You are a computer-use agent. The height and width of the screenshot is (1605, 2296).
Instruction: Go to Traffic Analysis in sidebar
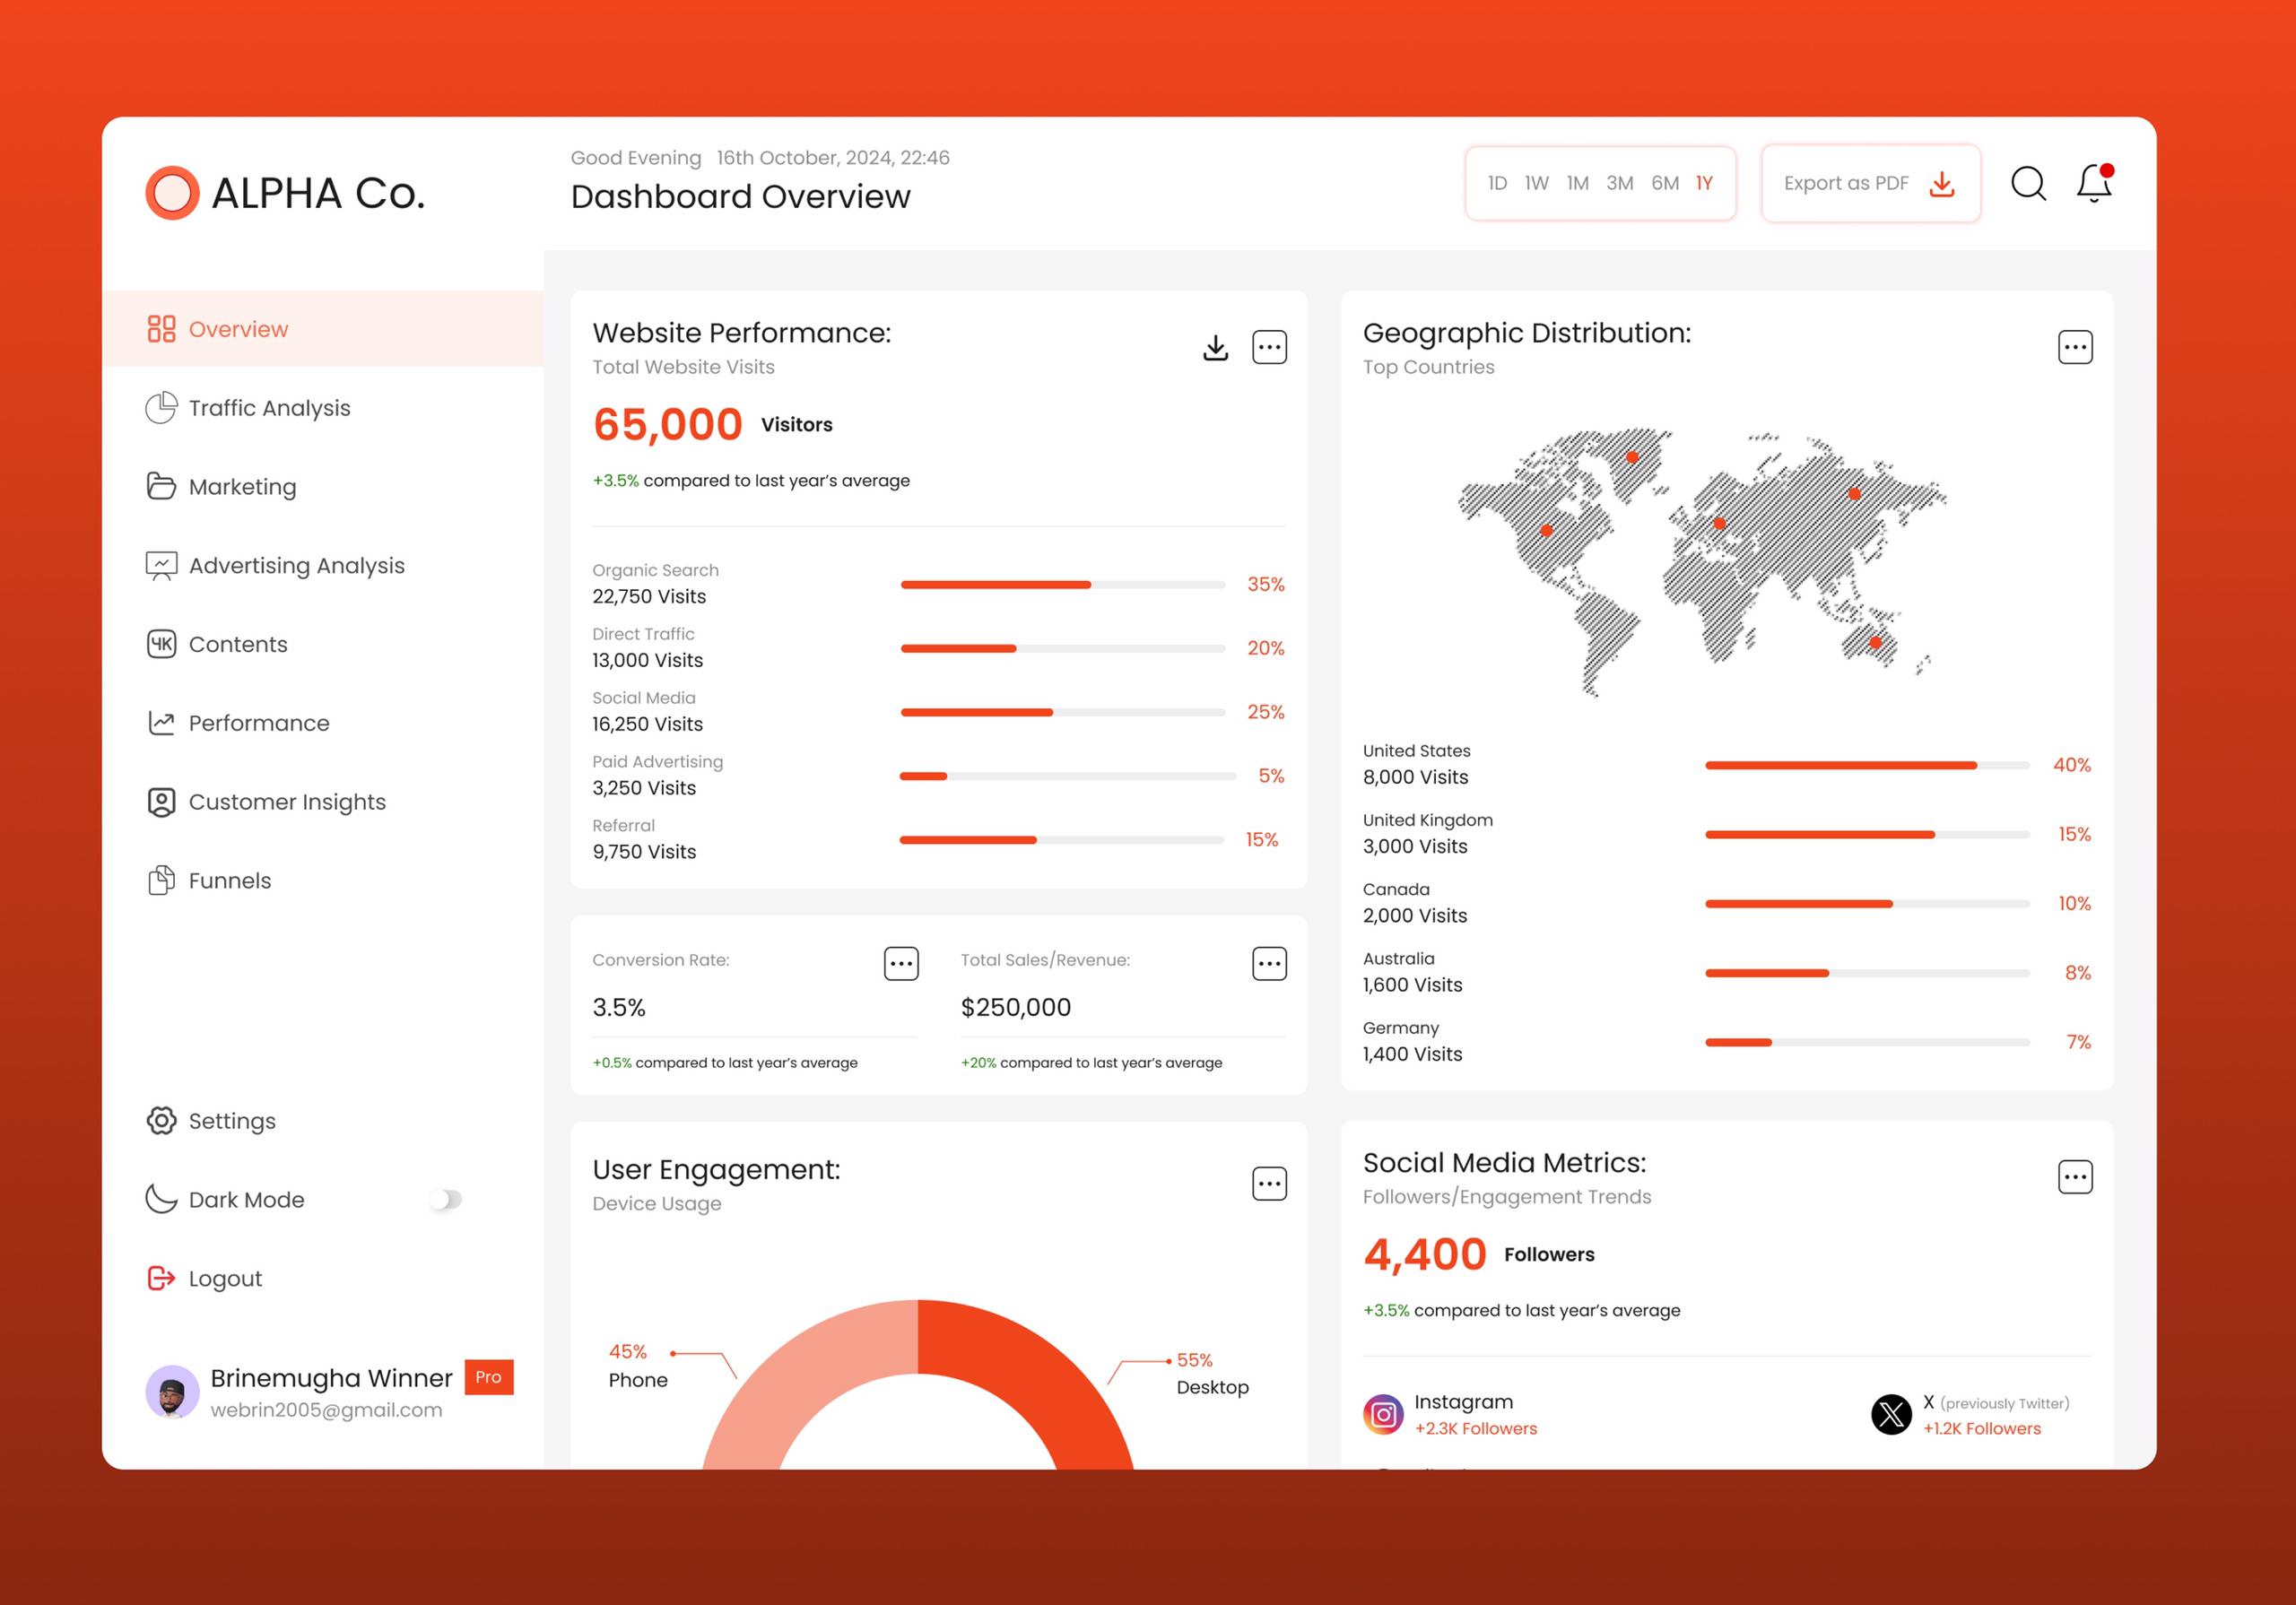(269, 408)
